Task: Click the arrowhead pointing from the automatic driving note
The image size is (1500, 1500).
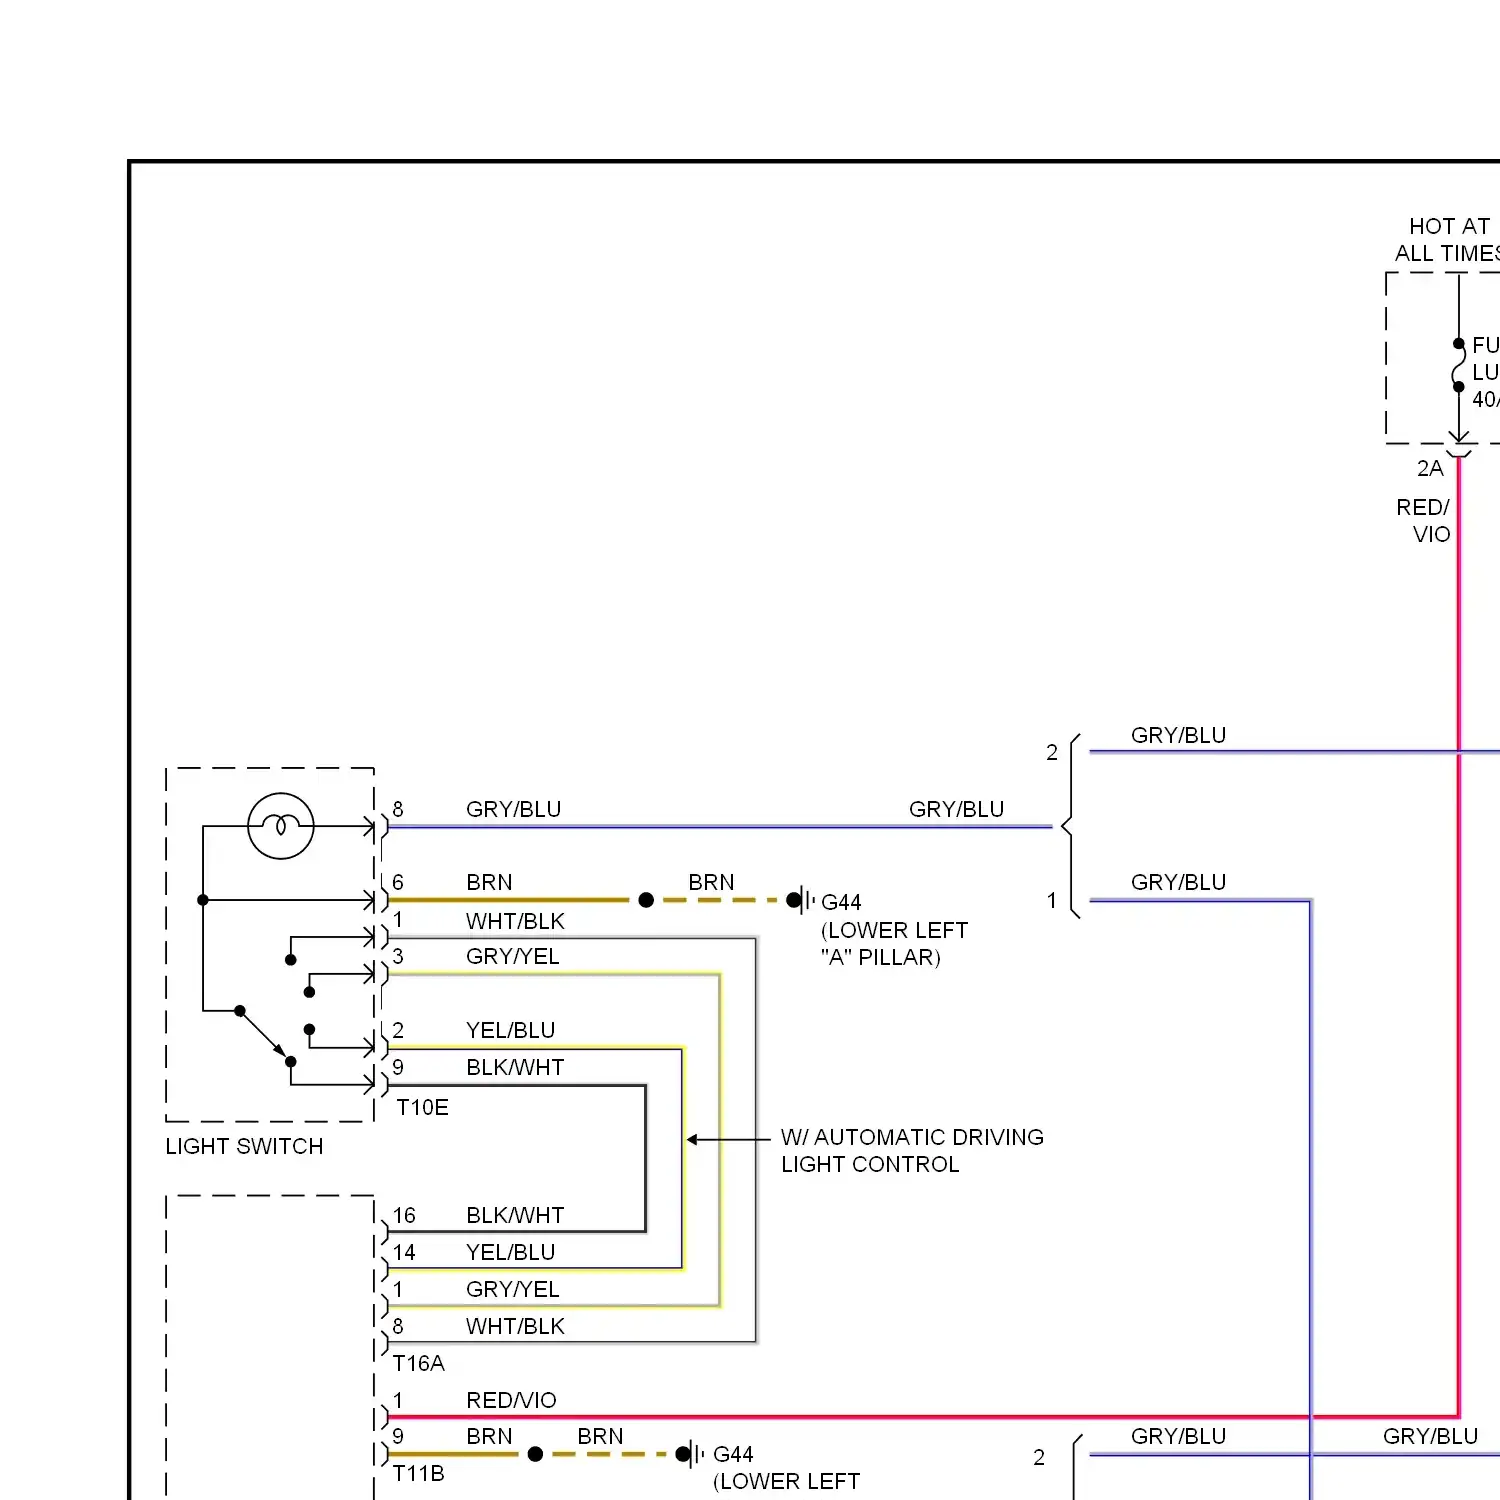Action: (692, 1139)
